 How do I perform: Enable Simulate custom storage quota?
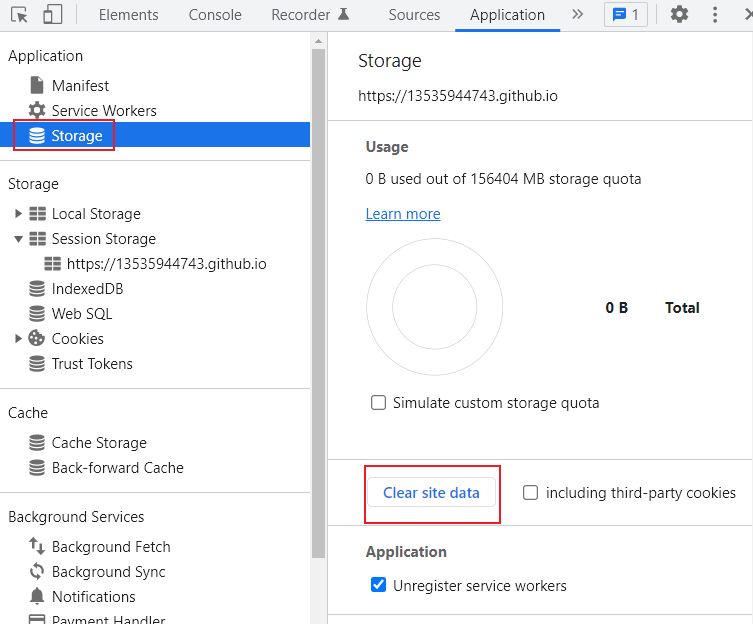pyautogui.click(x=378, y=403)
